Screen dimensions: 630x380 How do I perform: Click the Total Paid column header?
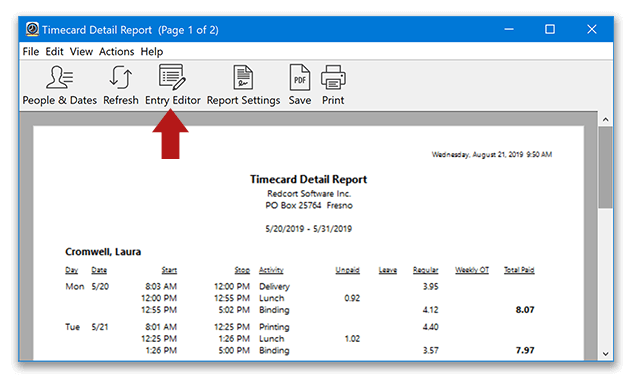[x=519, y=270]
